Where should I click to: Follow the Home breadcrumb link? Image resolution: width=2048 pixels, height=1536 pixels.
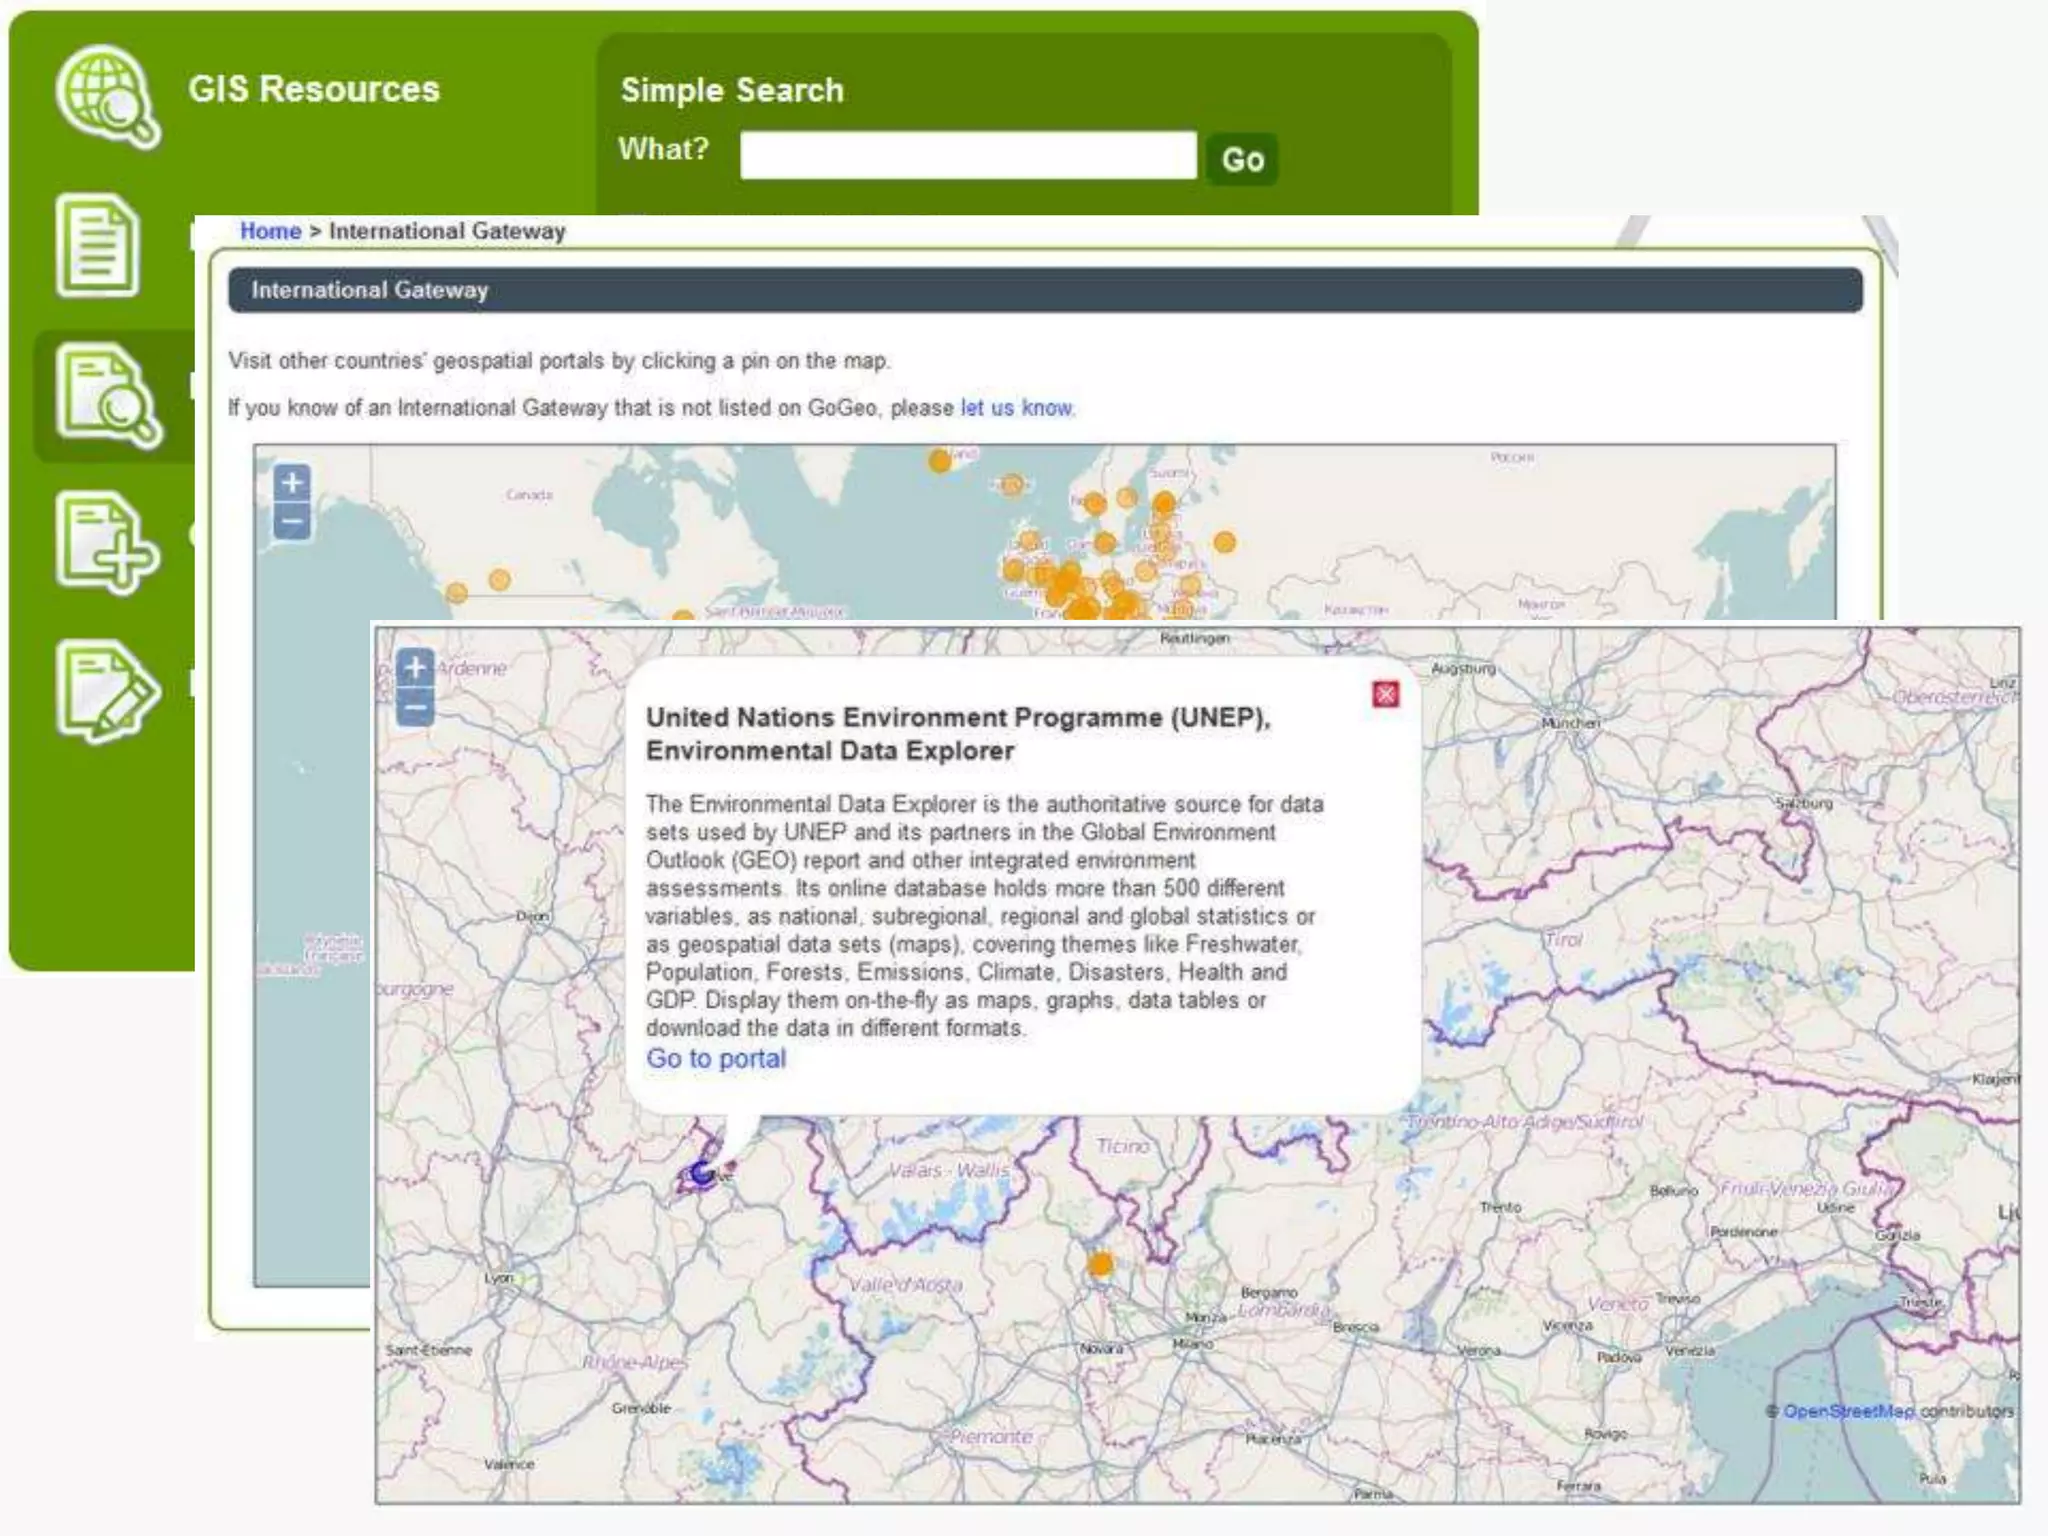[x=270, y=231]
